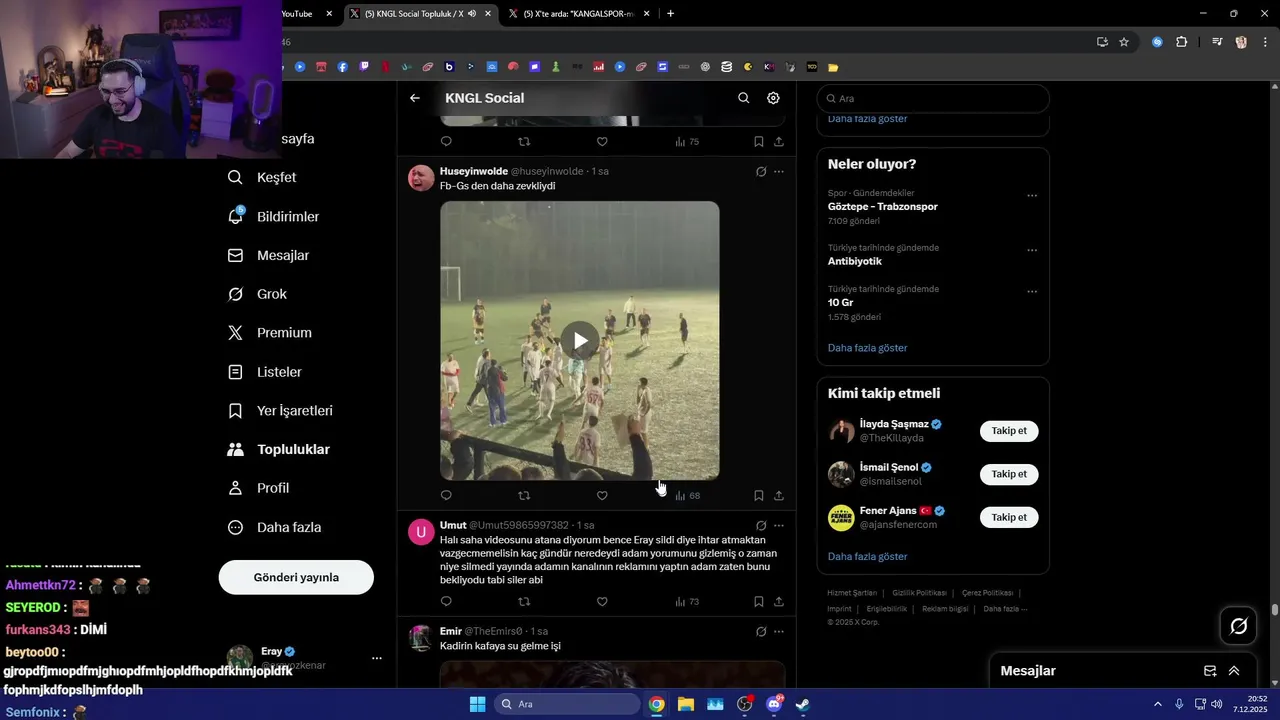Expand the Daha fazla sidebar menu

274,527
